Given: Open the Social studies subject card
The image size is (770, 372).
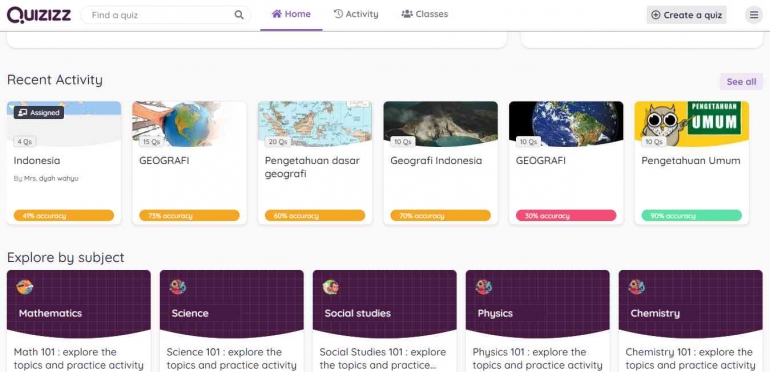Looking at the screenshot, I should tap(385, 321).
